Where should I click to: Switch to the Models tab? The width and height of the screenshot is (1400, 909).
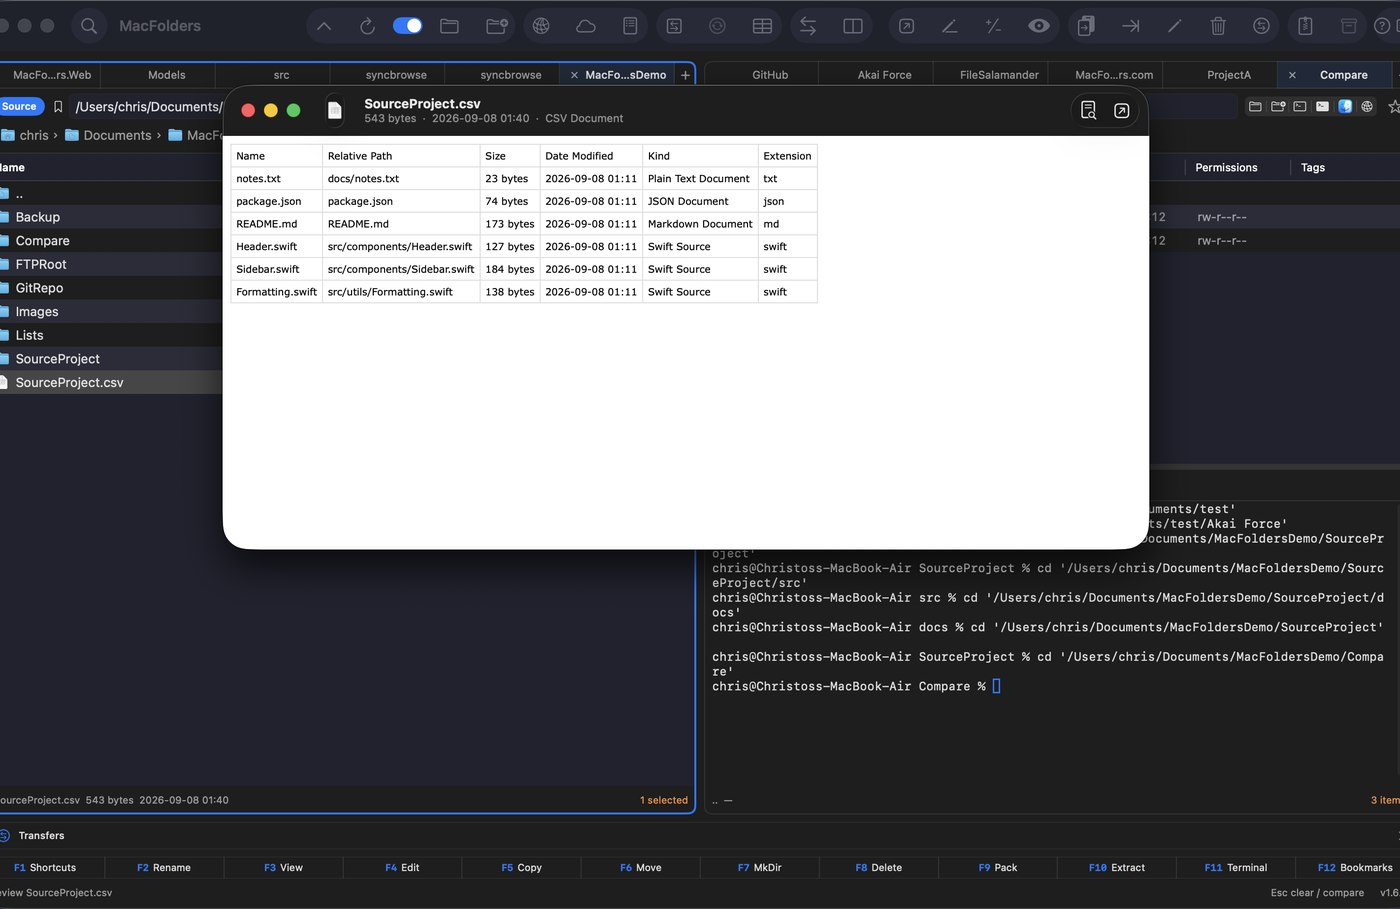tap(166, 75)
